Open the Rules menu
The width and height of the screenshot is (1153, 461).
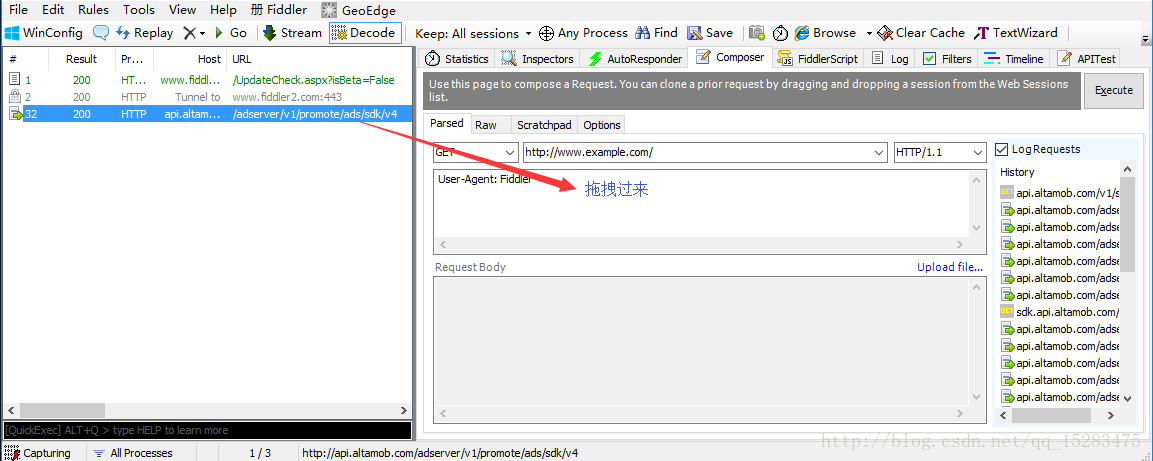93,10
